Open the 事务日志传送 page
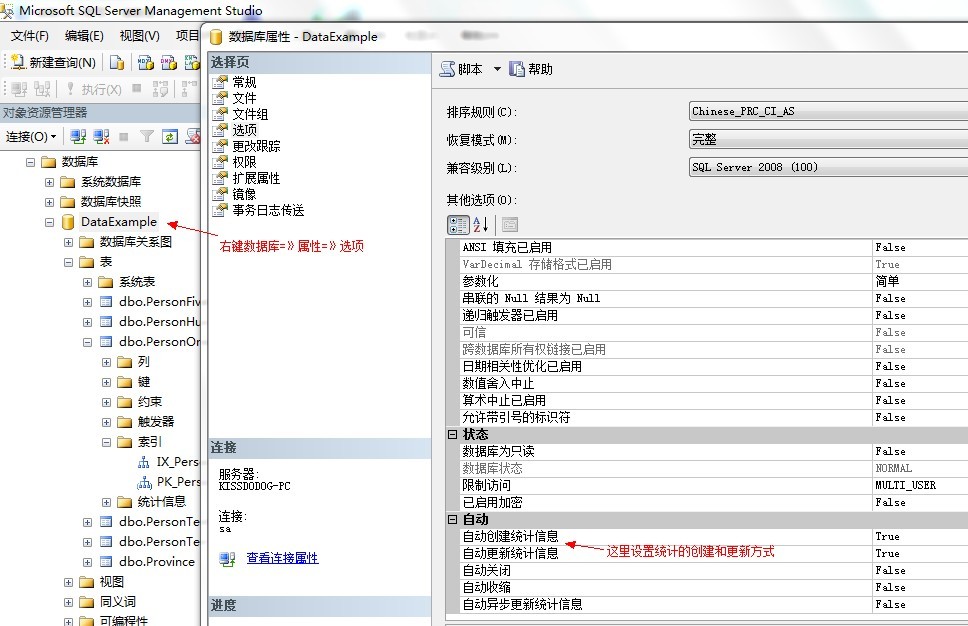This screenshot has width=968, height=626. pyautogui.click(x=268, y=211)
